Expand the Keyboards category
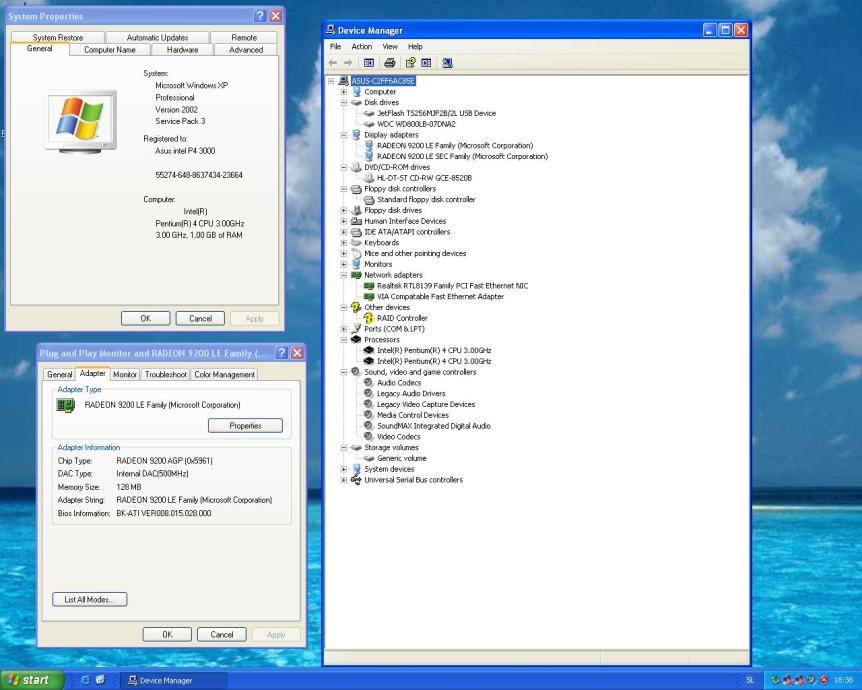This screenshot has width=862, height=690. coord(345,242)
